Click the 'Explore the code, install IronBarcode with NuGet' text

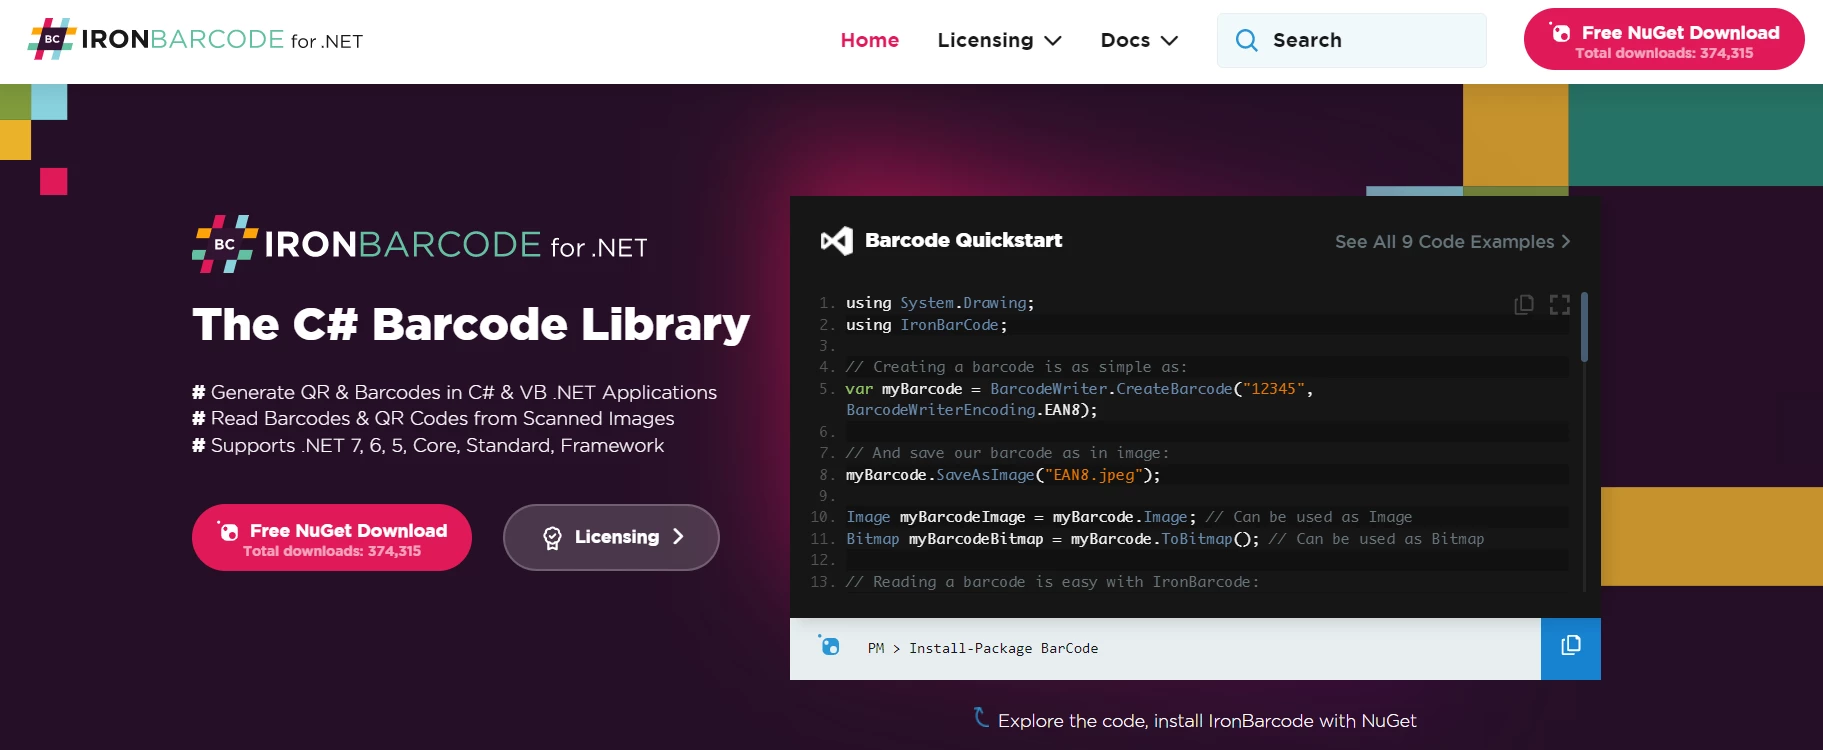1207,721
